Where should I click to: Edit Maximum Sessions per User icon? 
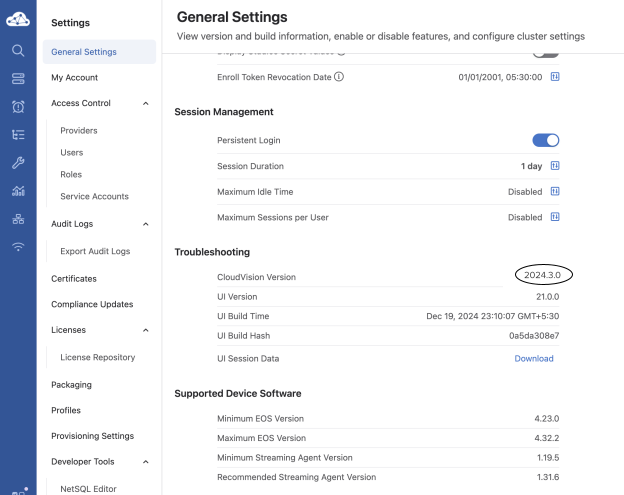[x=555, y=217]
